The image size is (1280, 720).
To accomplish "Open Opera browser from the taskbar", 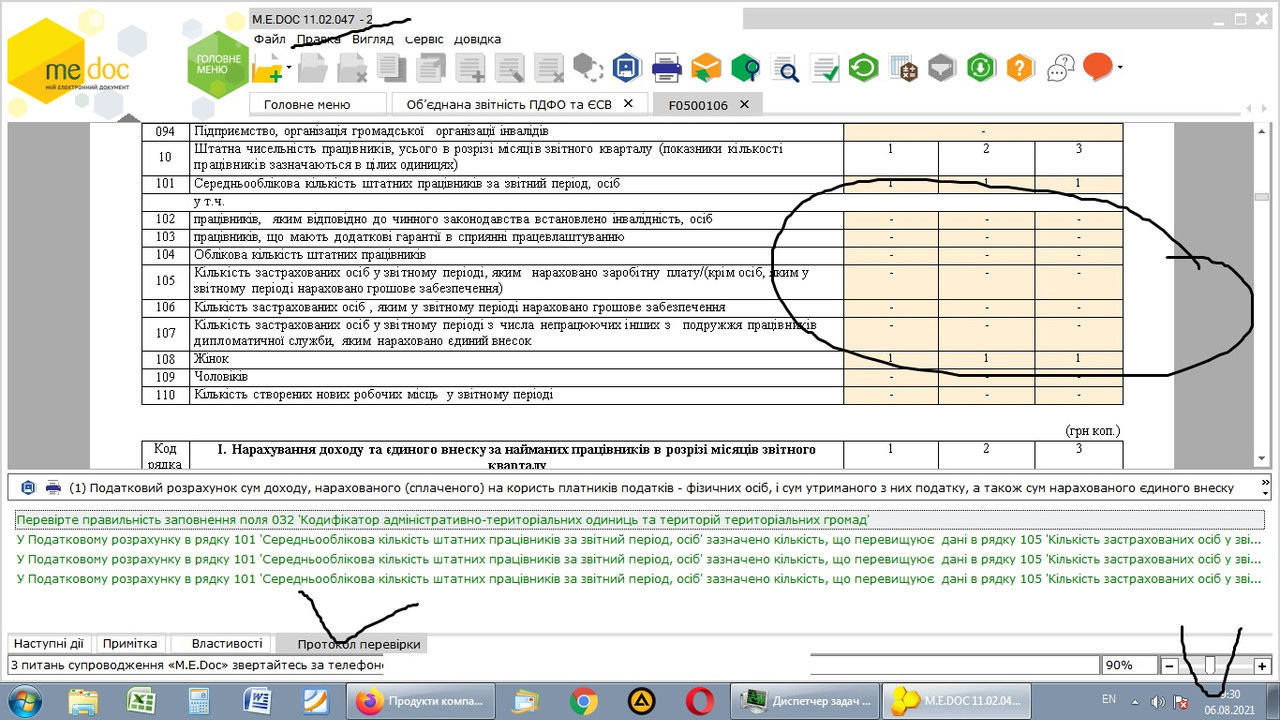I will point(700,701).
